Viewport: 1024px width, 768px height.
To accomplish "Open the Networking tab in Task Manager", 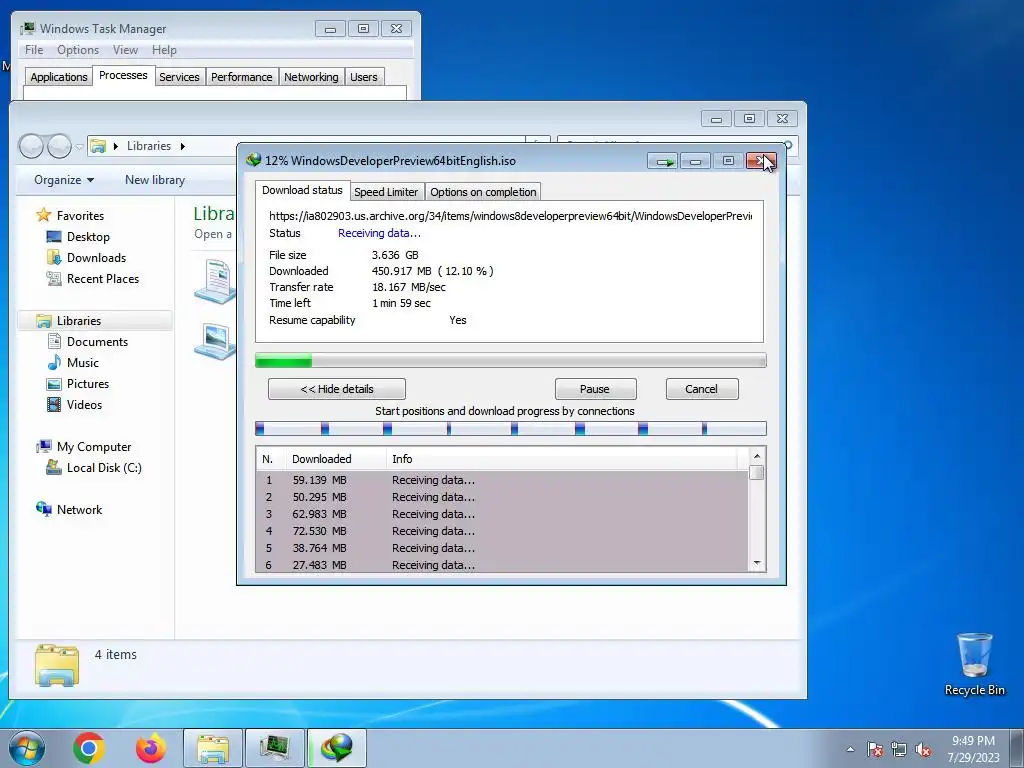I will coord(311,76).
